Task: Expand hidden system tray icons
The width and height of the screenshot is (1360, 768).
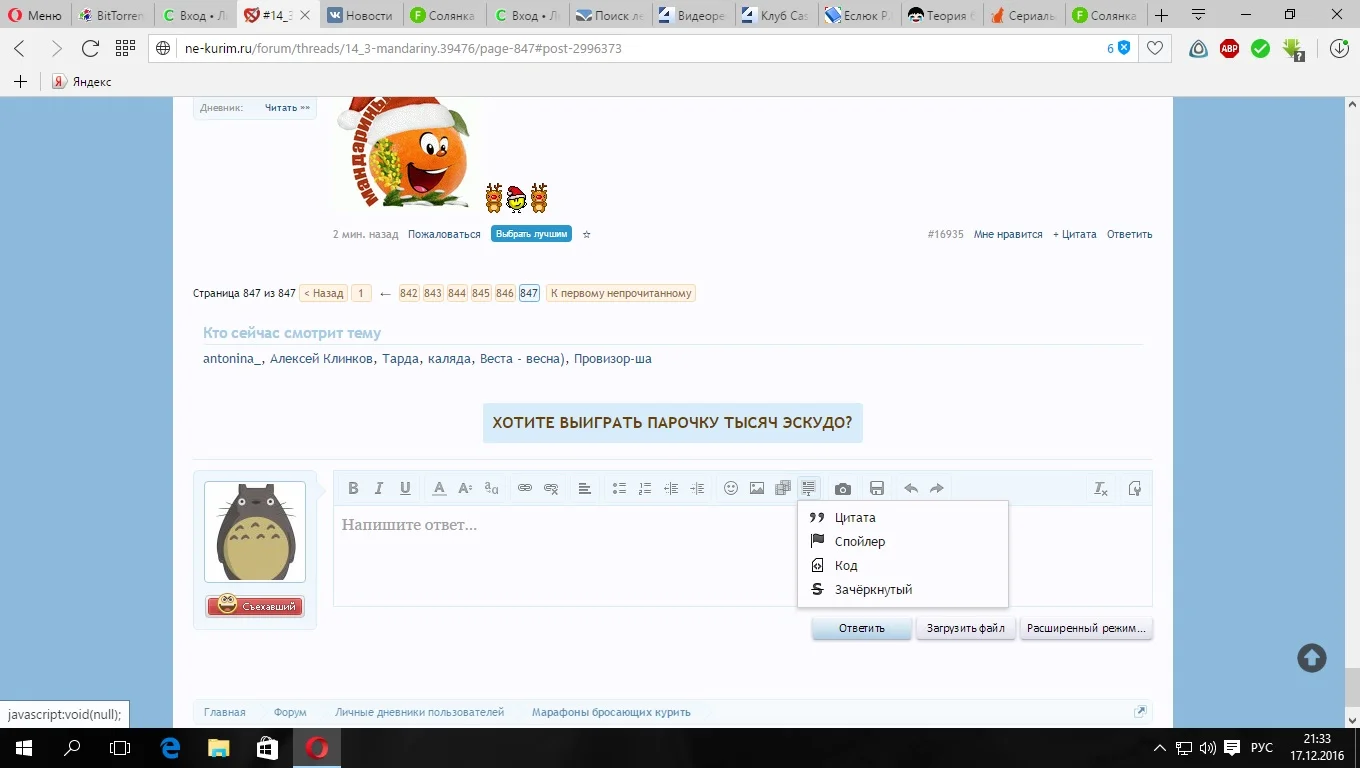Action: (1159, 747)
